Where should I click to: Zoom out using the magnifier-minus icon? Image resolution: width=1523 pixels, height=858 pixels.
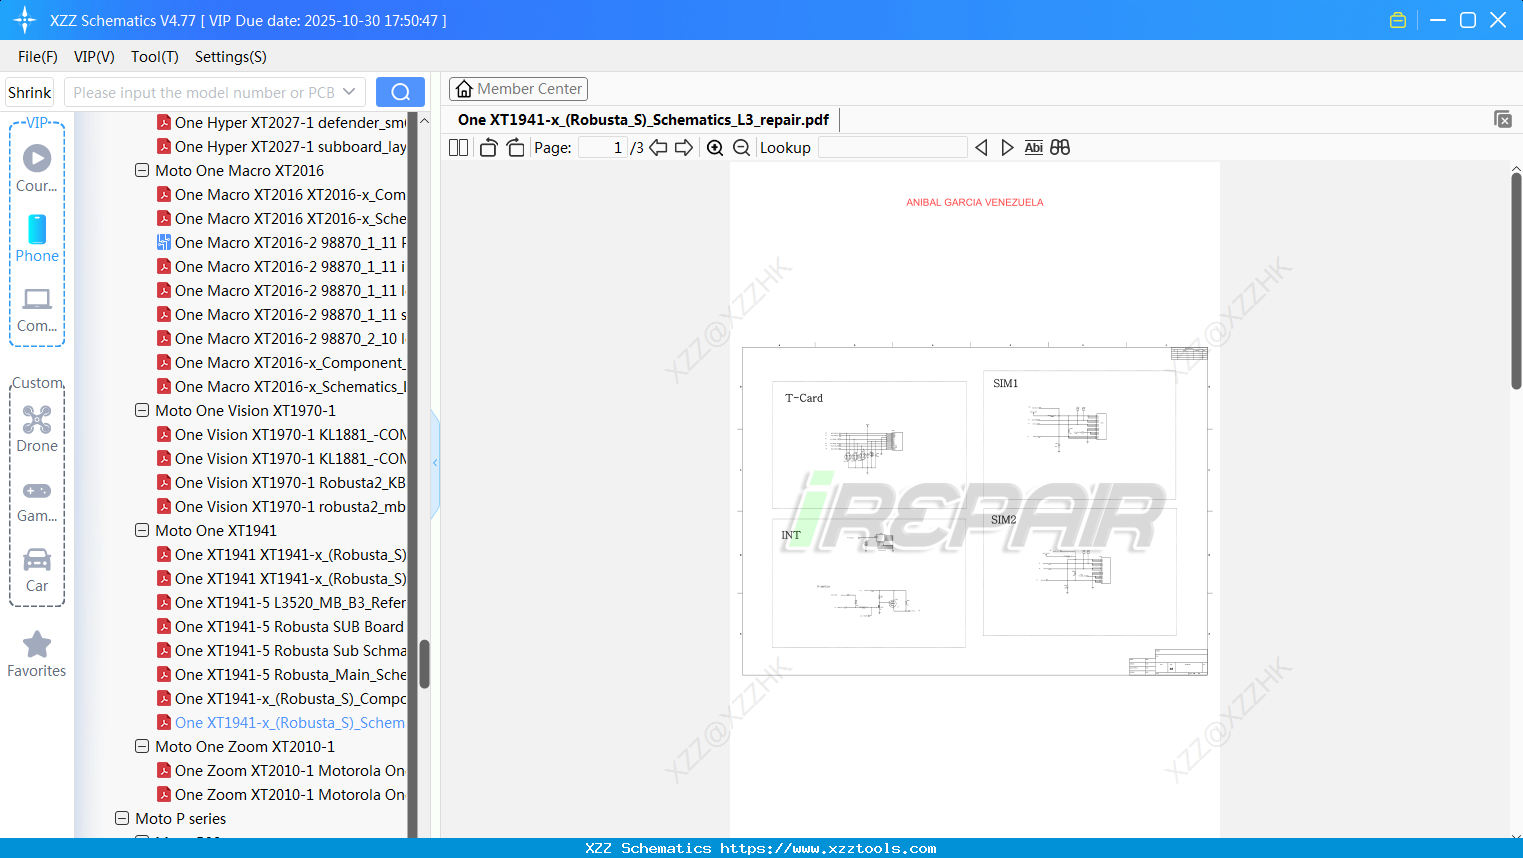coord(741,147)
